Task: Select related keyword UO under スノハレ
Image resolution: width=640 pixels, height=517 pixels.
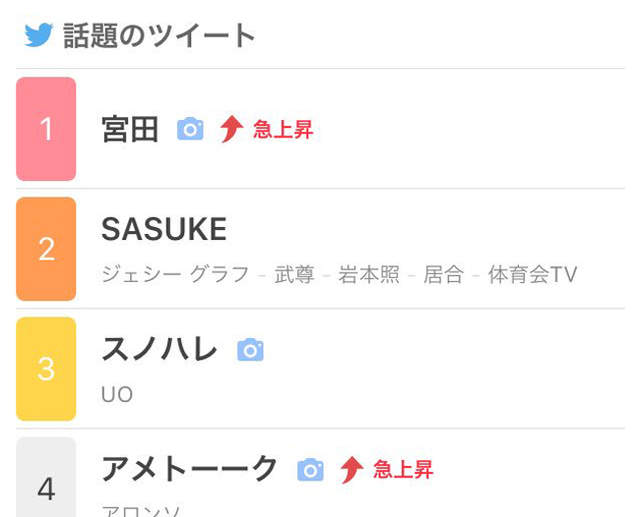Action: point(117,394)
